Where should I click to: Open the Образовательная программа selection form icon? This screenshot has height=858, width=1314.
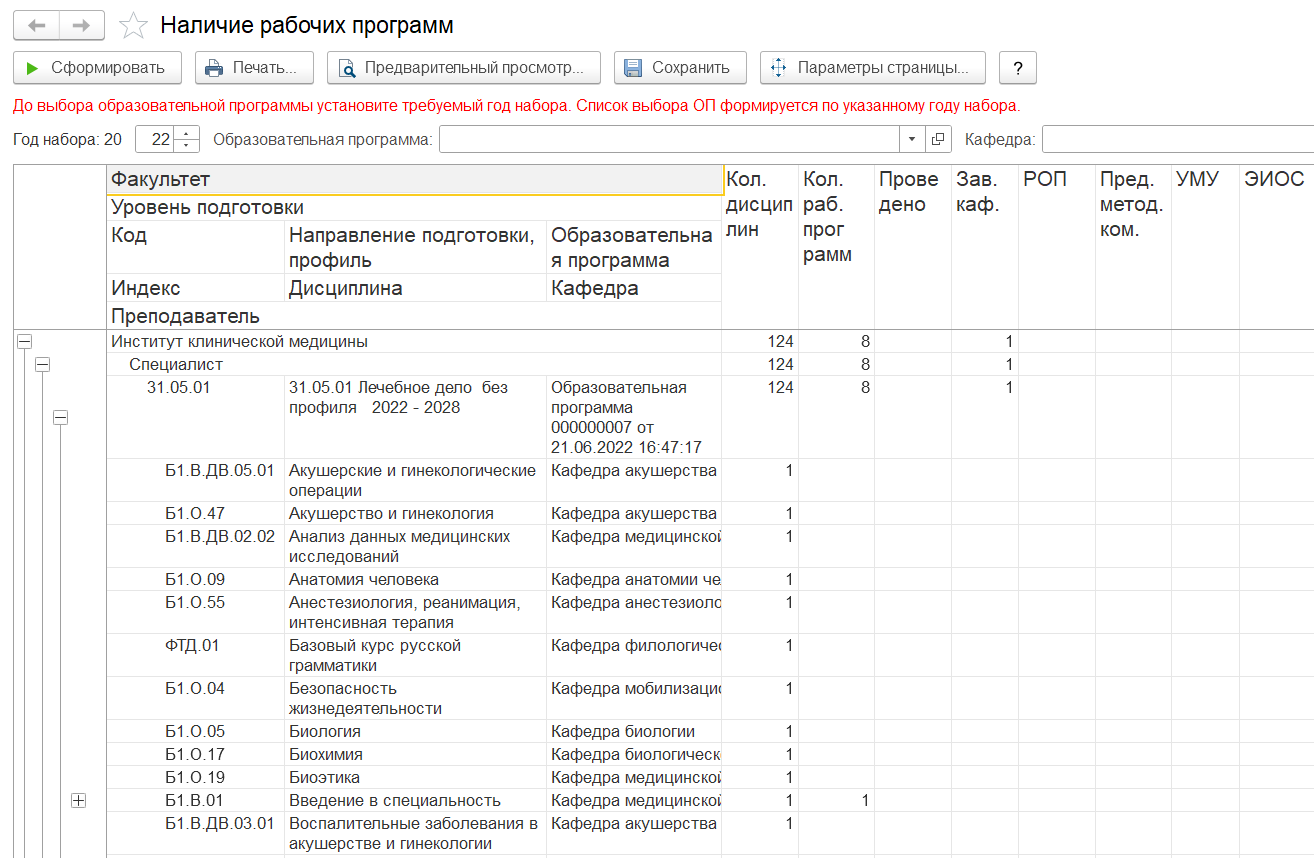(939, 139)
